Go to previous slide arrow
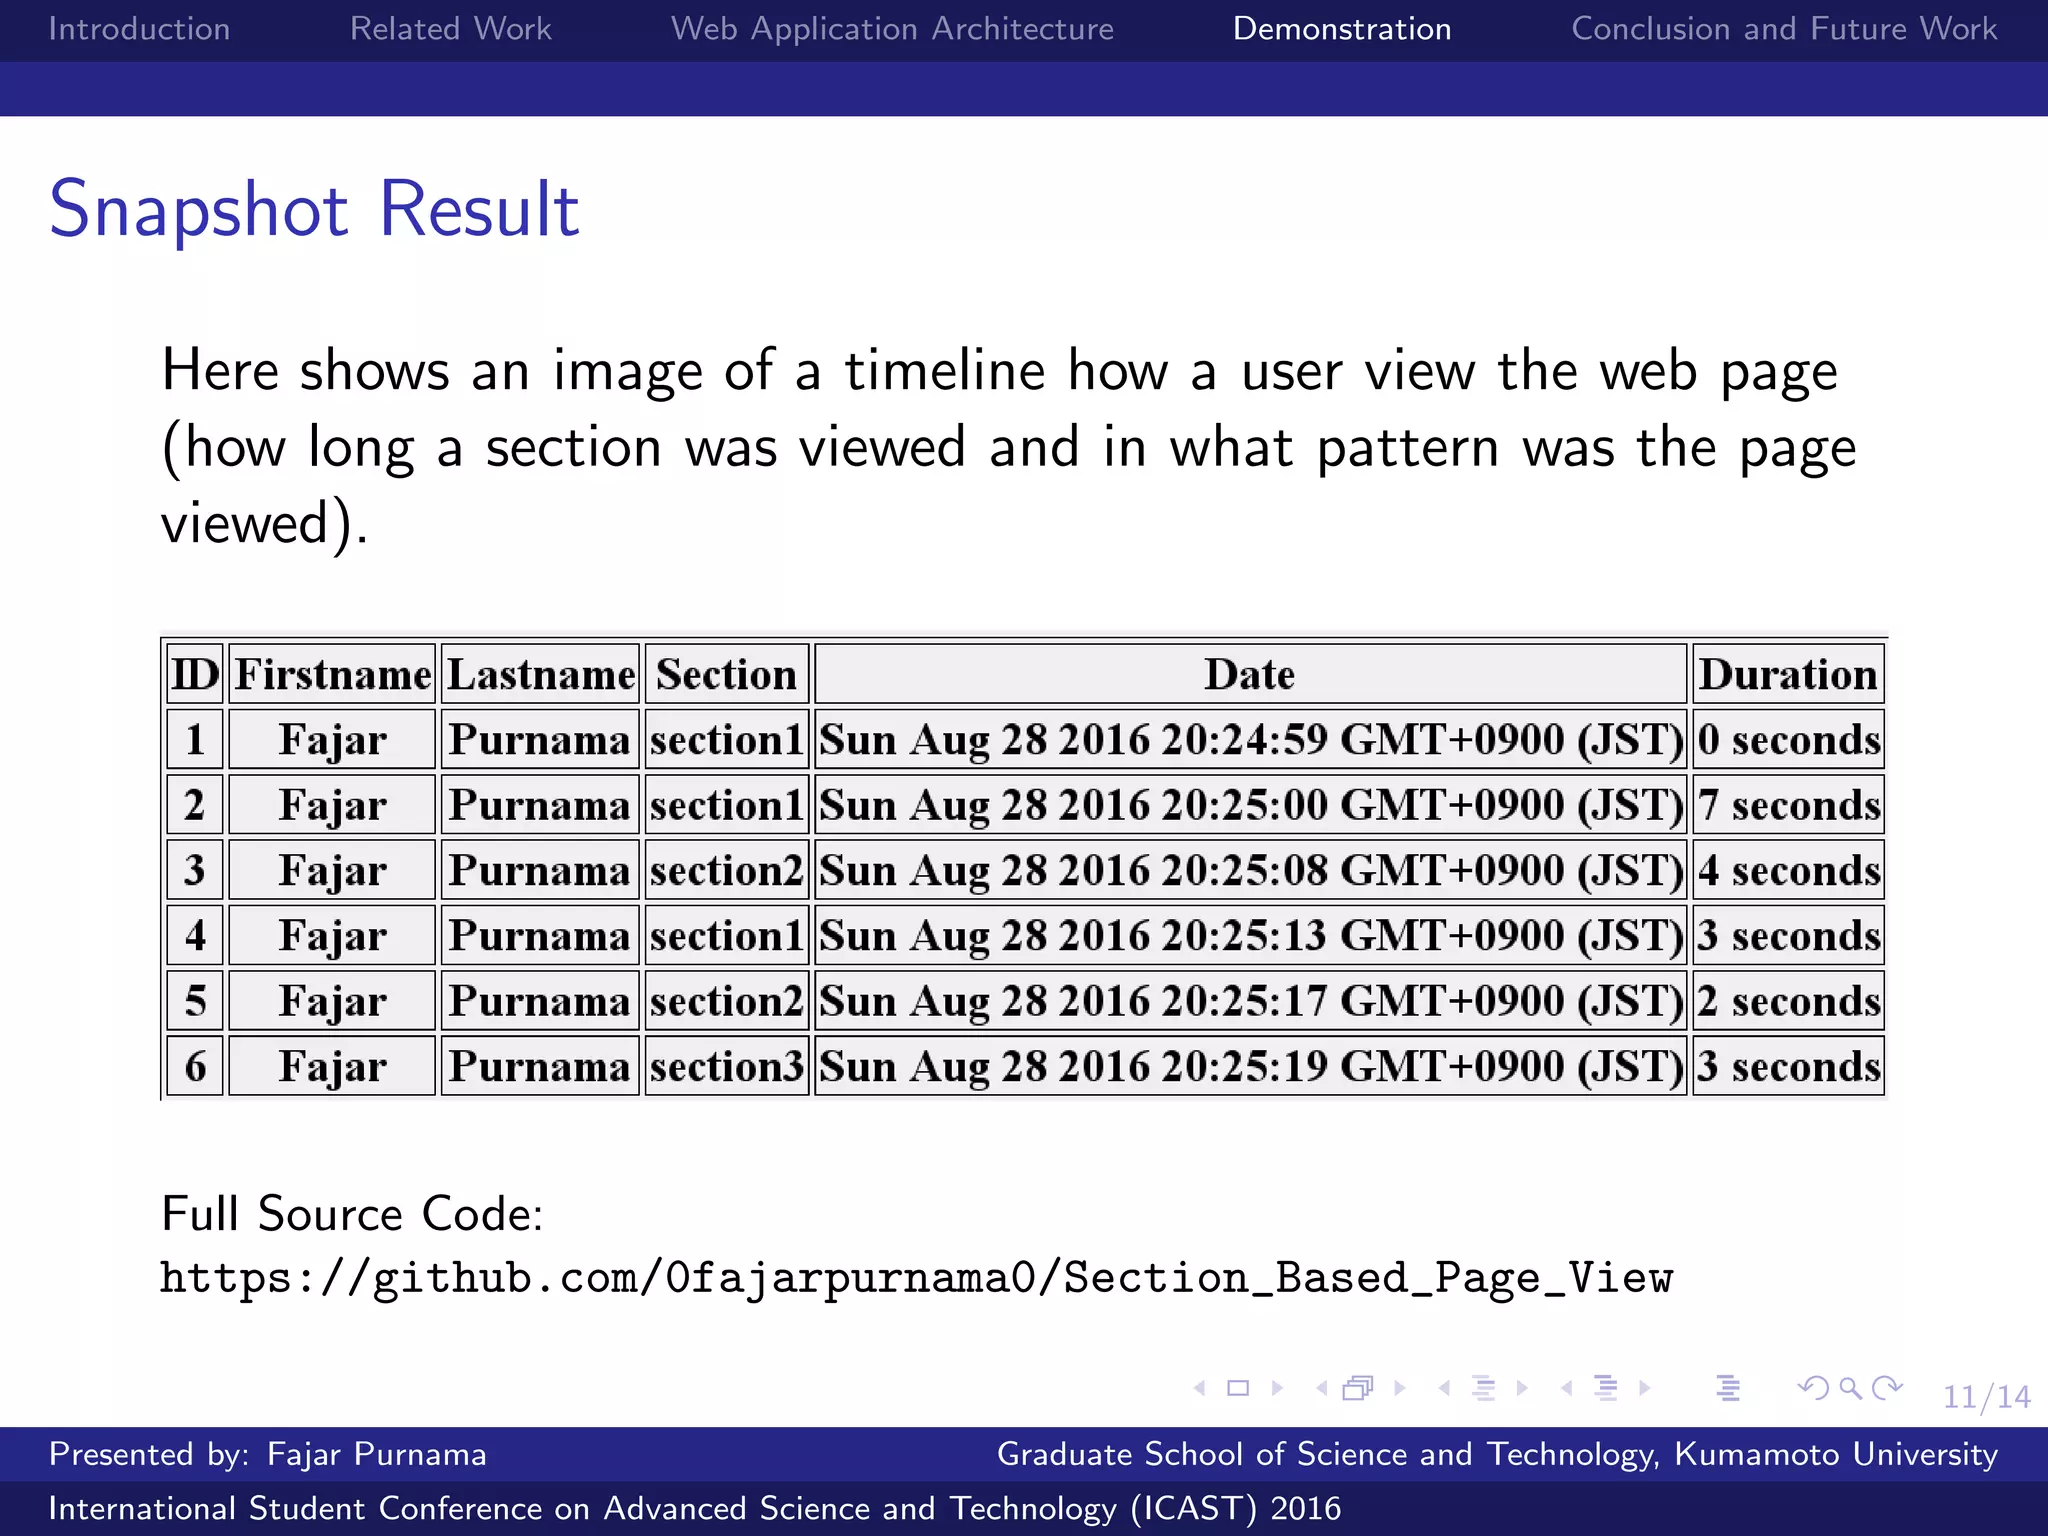 1200,1388
